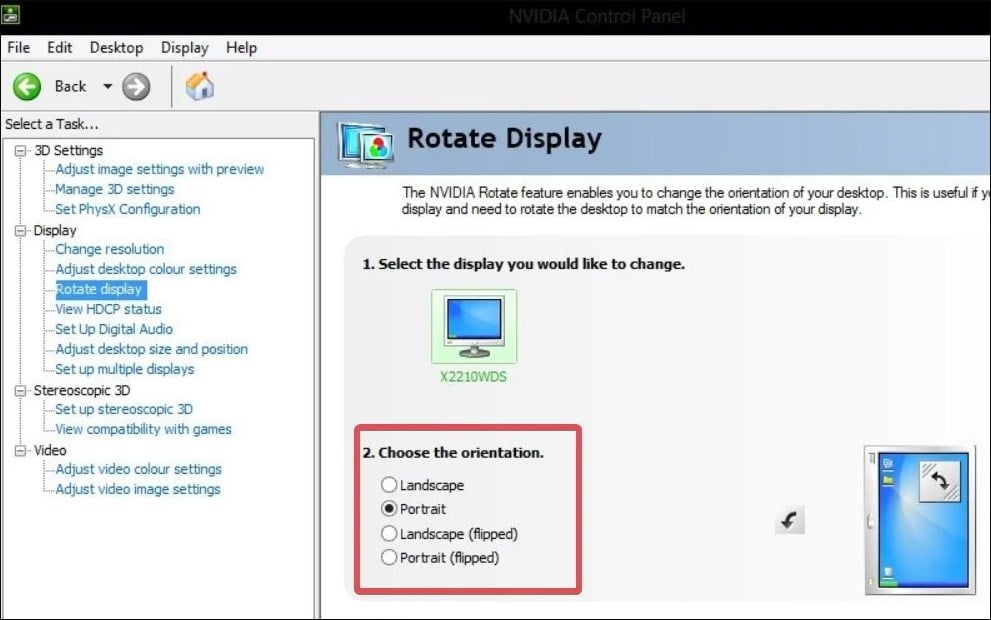Click the Stereoscopic 3D category label
Screen dimensions: 991x620
point(82,391)
